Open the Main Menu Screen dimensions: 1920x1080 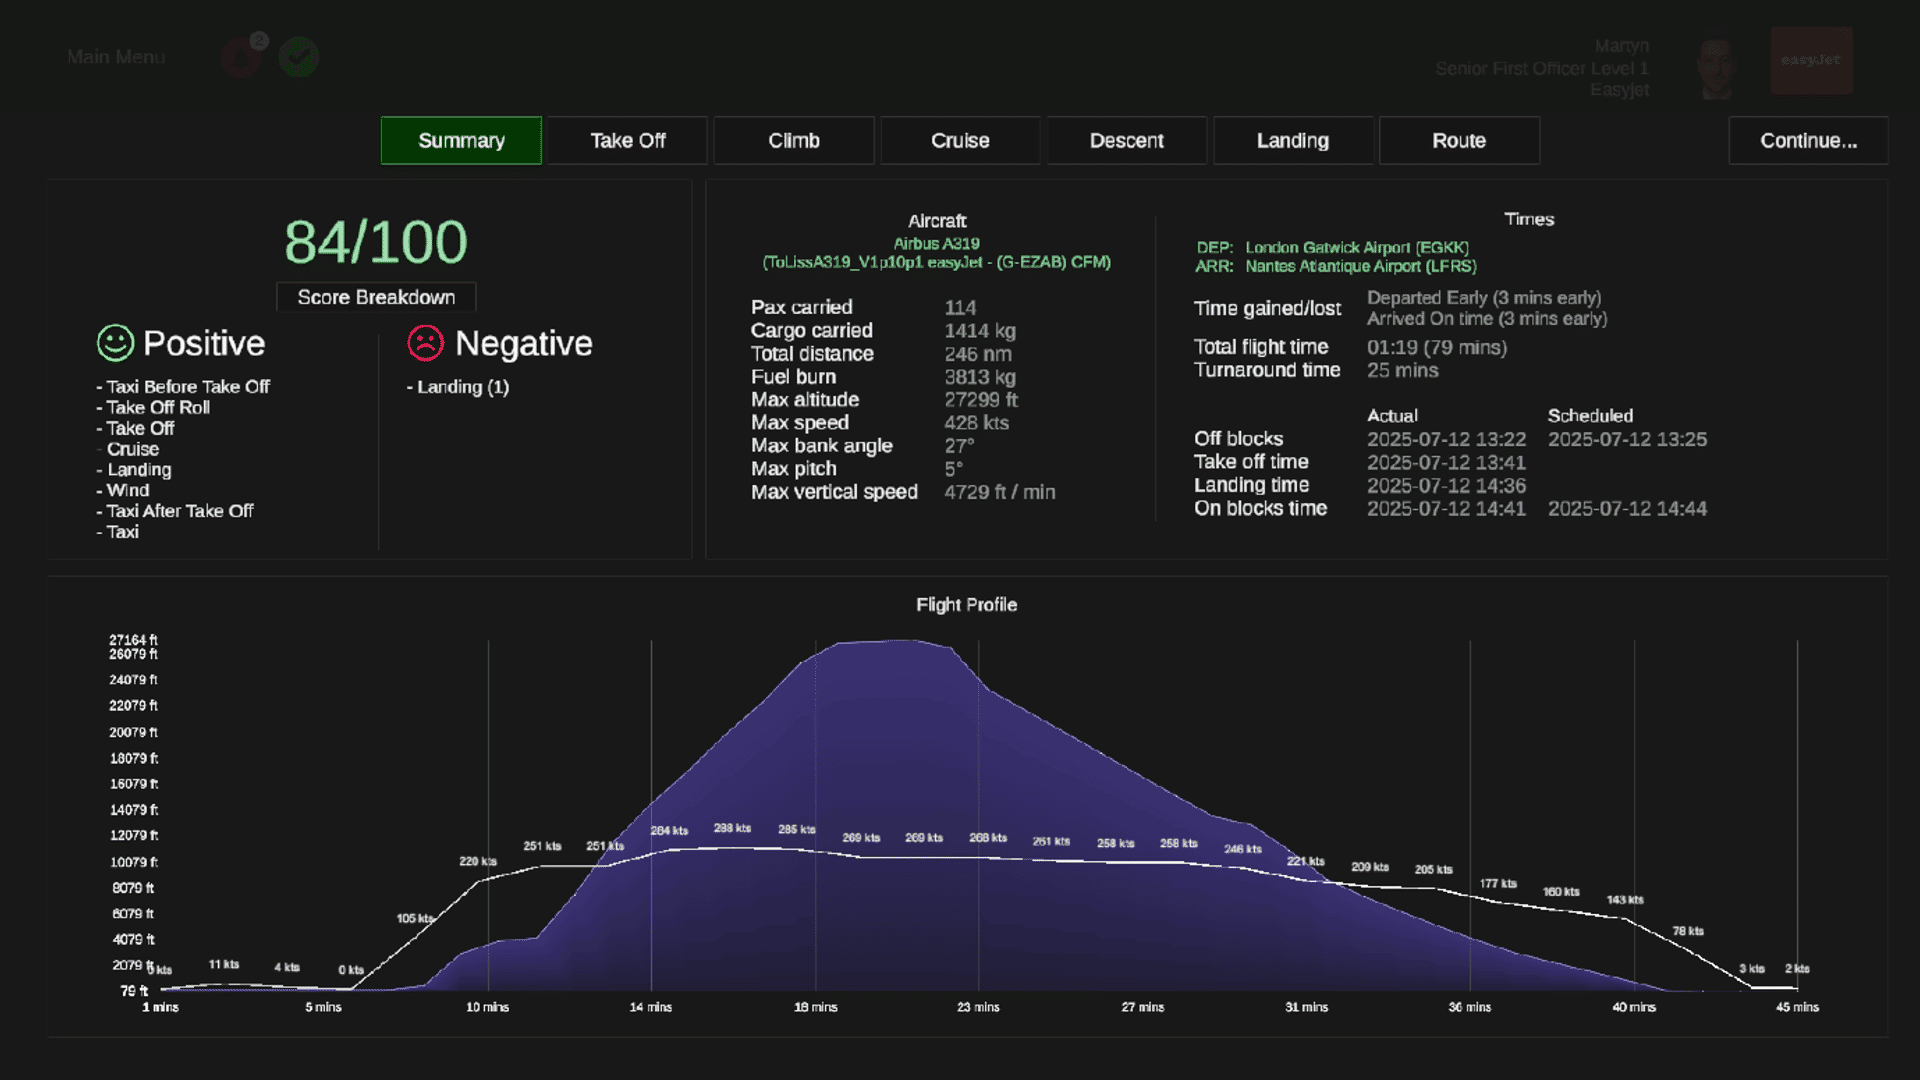coord(116,57)
